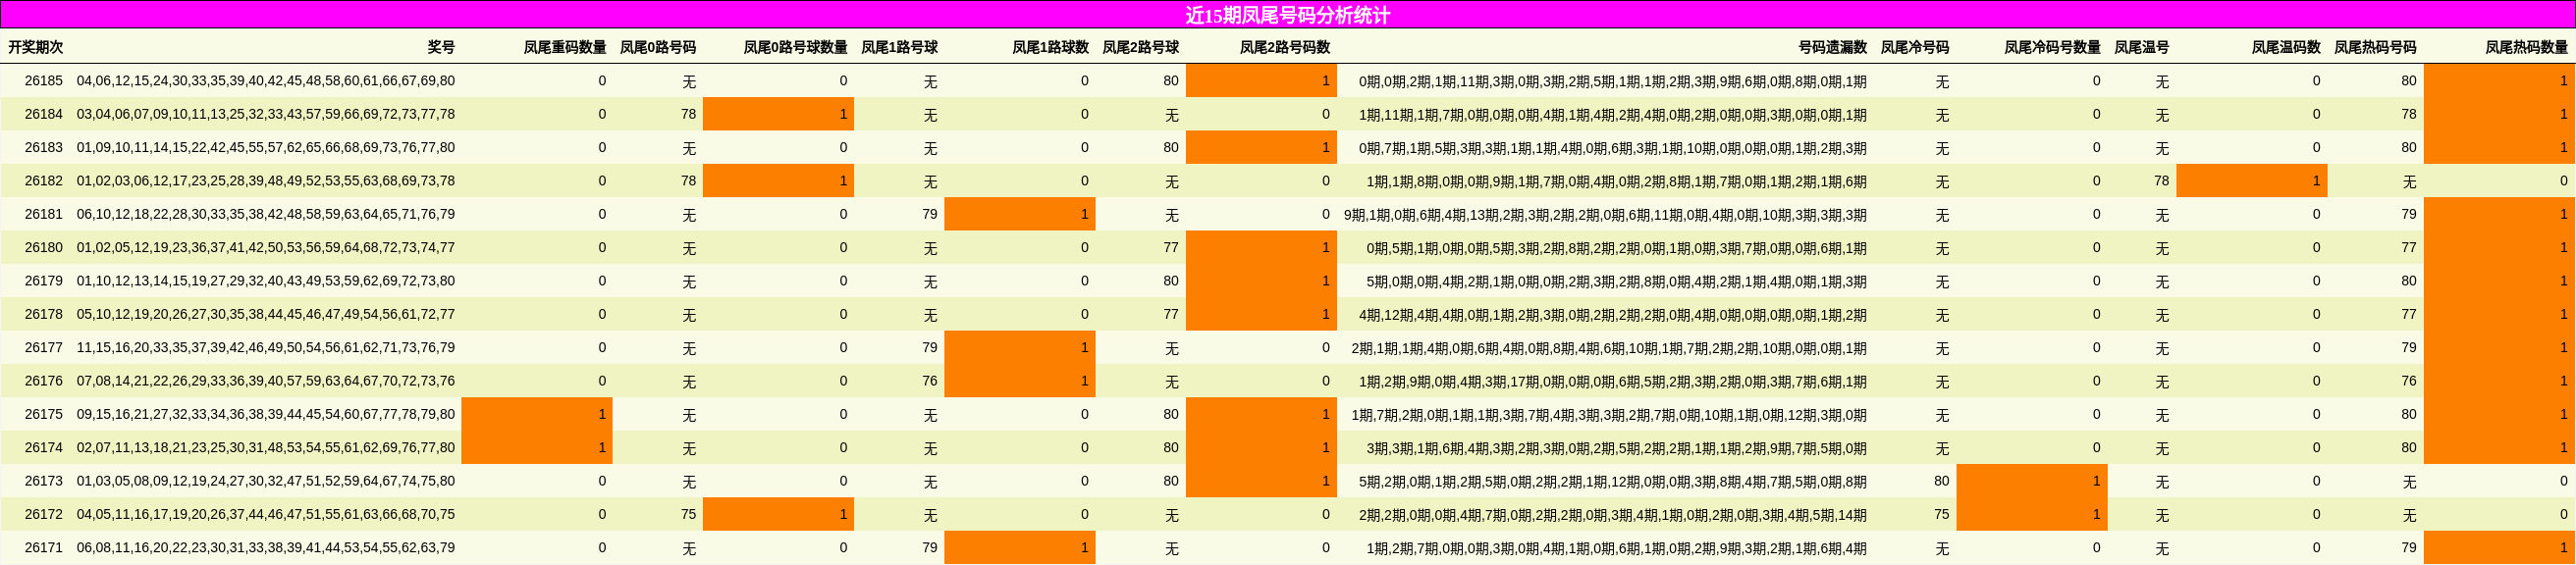
Task: Click orange 凤尾0路号球数量 cell in row 26184
Action: pyautogui.click(x=778, y=114)
